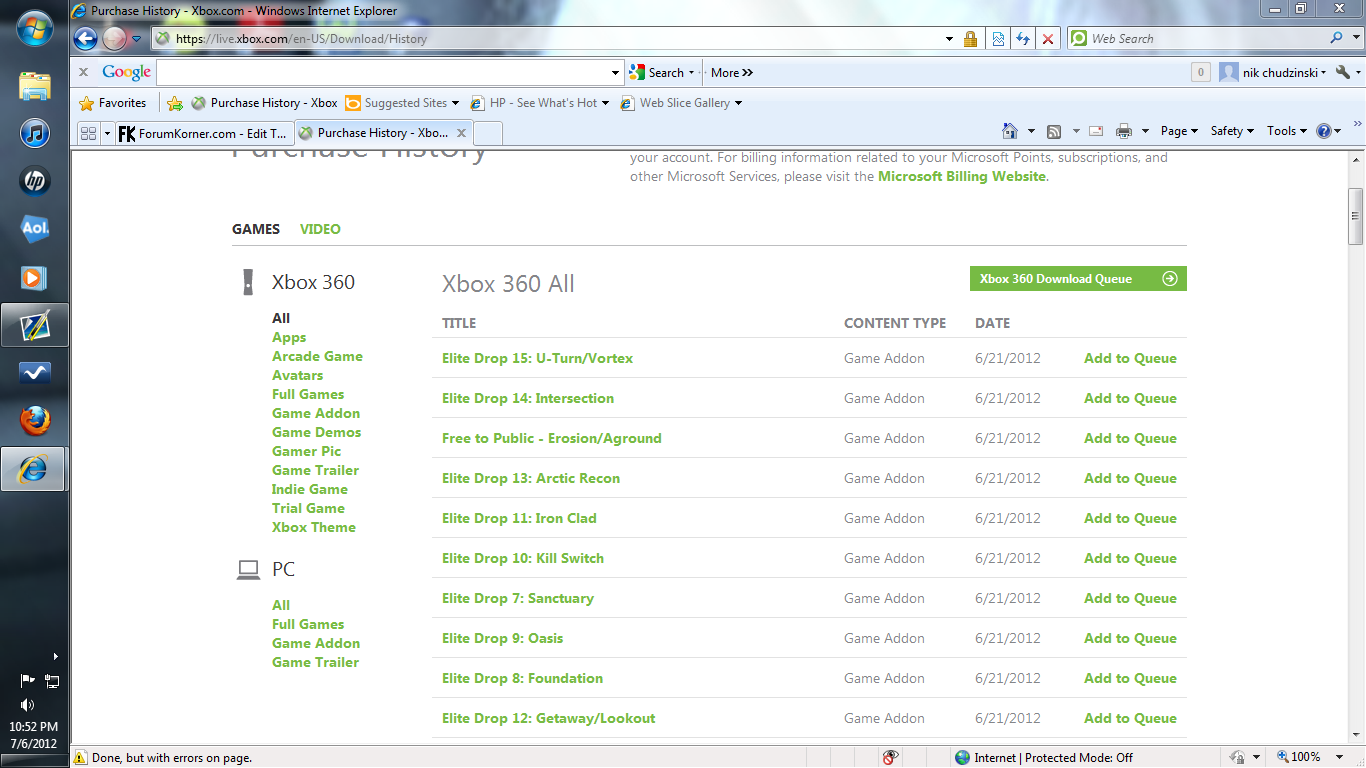1366x768 pixels.
Task: Open the tab list dropdown arrow
Action: (107, 133)
